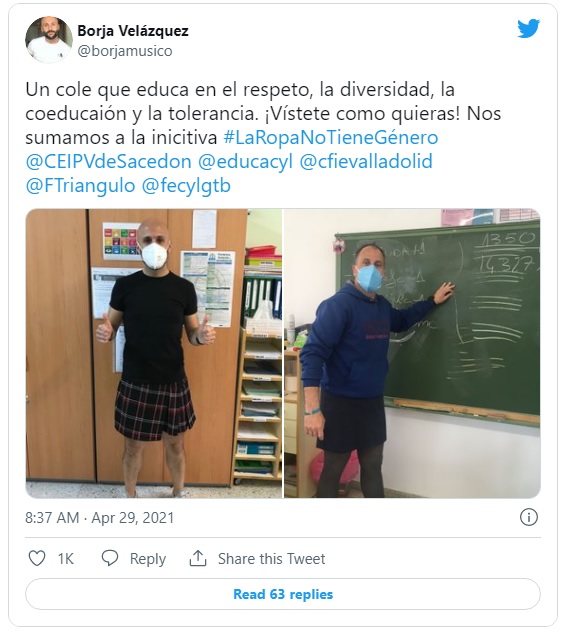Open left photo of man in plaid skirt
This screenshot has height=633, width=565.
click(x=154, y=353)
